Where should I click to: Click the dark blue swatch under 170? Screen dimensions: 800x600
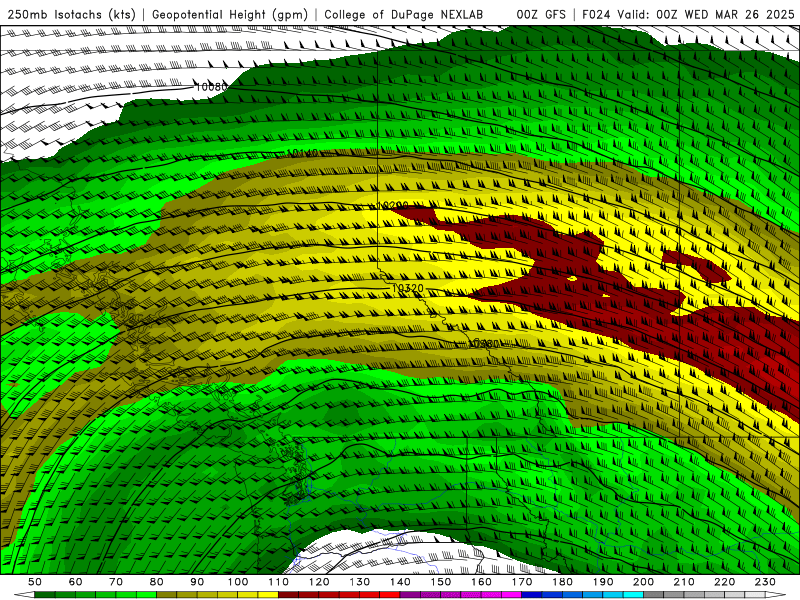click(532, 595)
